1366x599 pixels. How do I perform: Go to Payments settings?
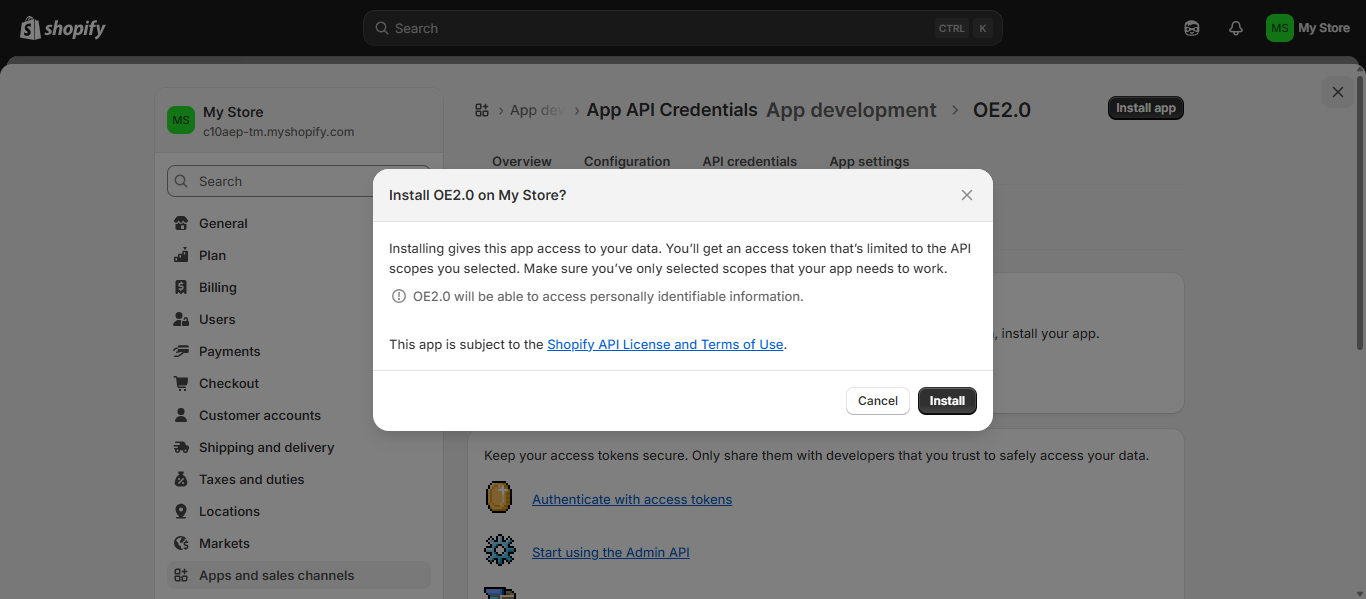click(x=229, y=351)
